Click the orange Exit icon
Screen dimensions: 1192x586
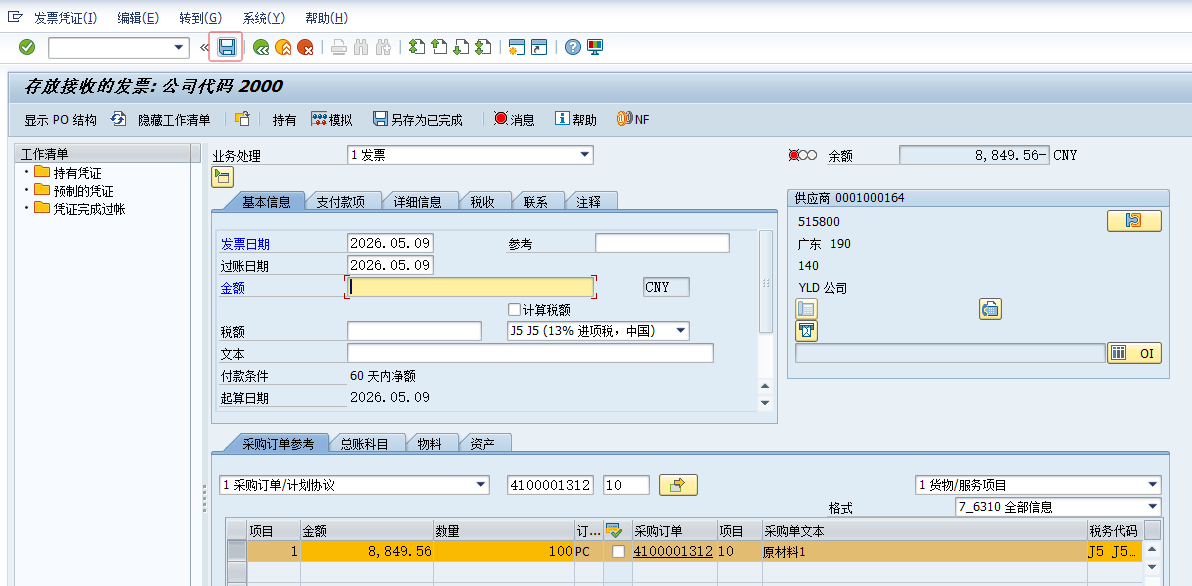[283, 47]
